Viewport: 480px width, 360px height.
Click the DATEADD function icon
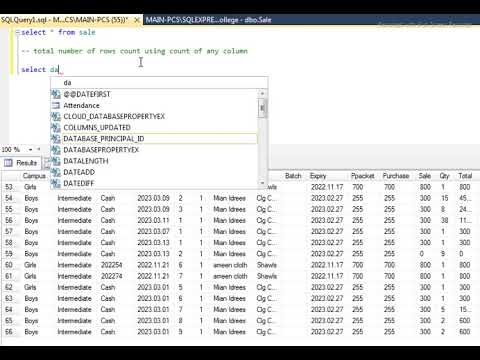click(56, 172)
